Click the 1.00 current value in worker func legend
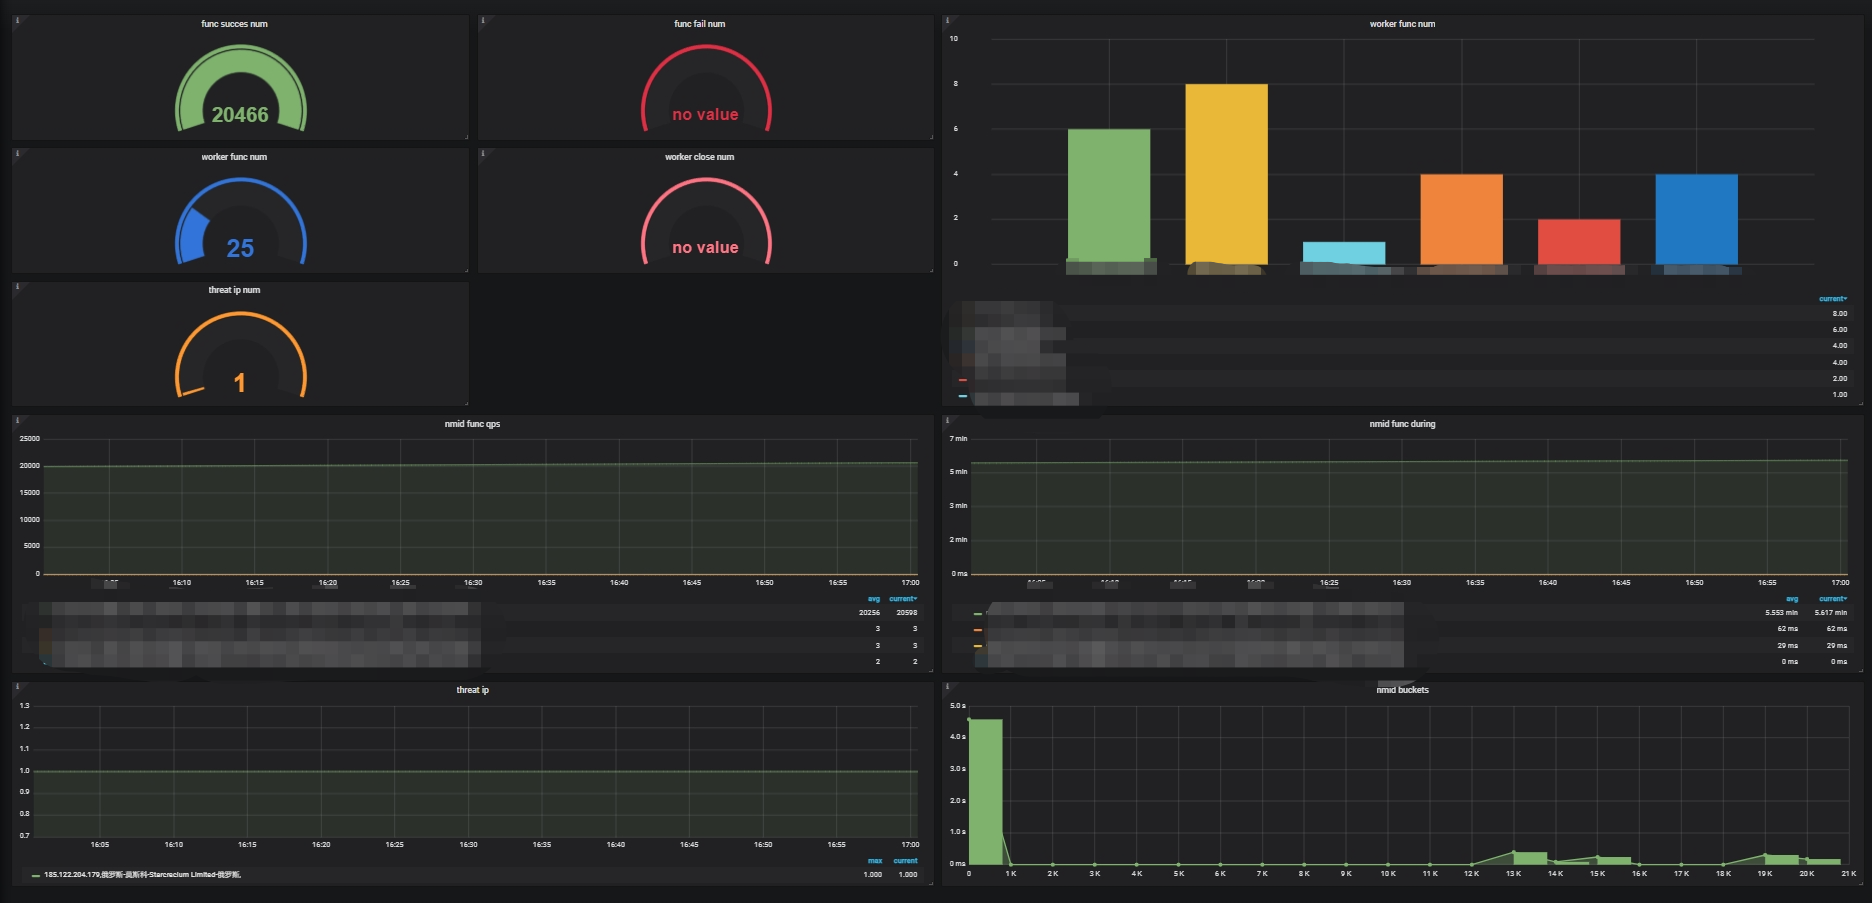The width and height of the screenshot is (1872, 903). coord(1839,395)
